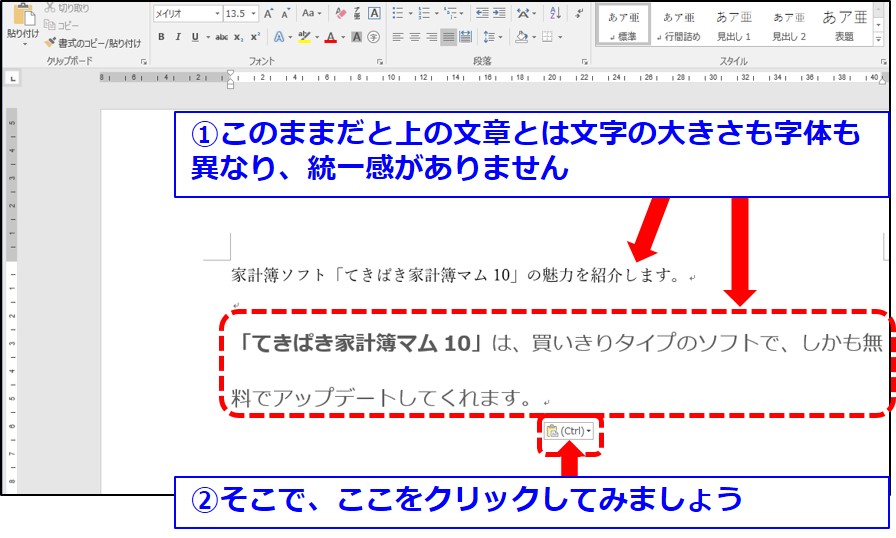Open the Paste button dropdown arrow
This screenshot has width=896, height=538.
point(23,43)
